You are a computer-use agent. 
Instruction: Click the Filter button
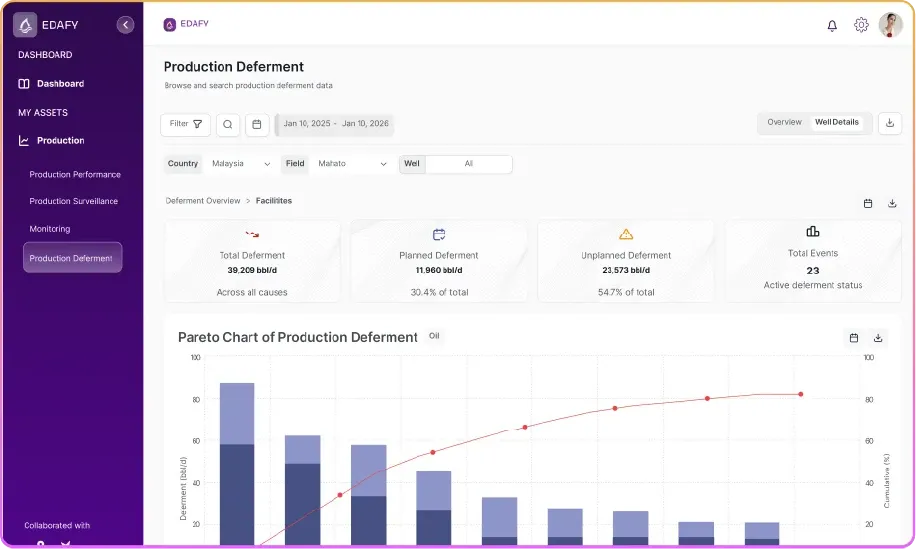click(x=186, y=124)
